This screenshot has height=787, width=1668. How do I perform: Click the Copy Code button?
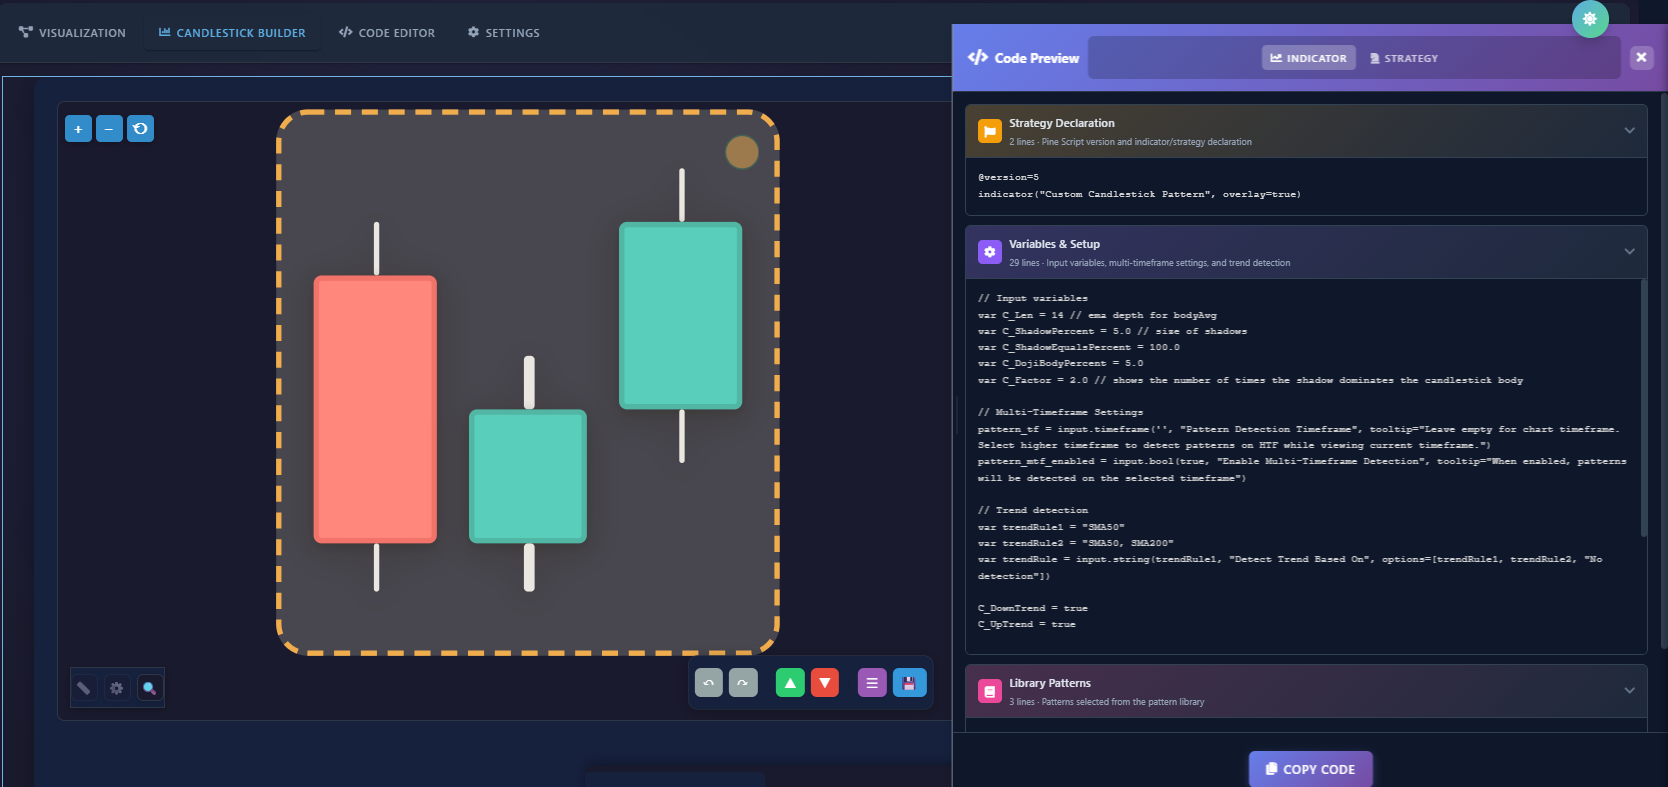coord(1310,769)
